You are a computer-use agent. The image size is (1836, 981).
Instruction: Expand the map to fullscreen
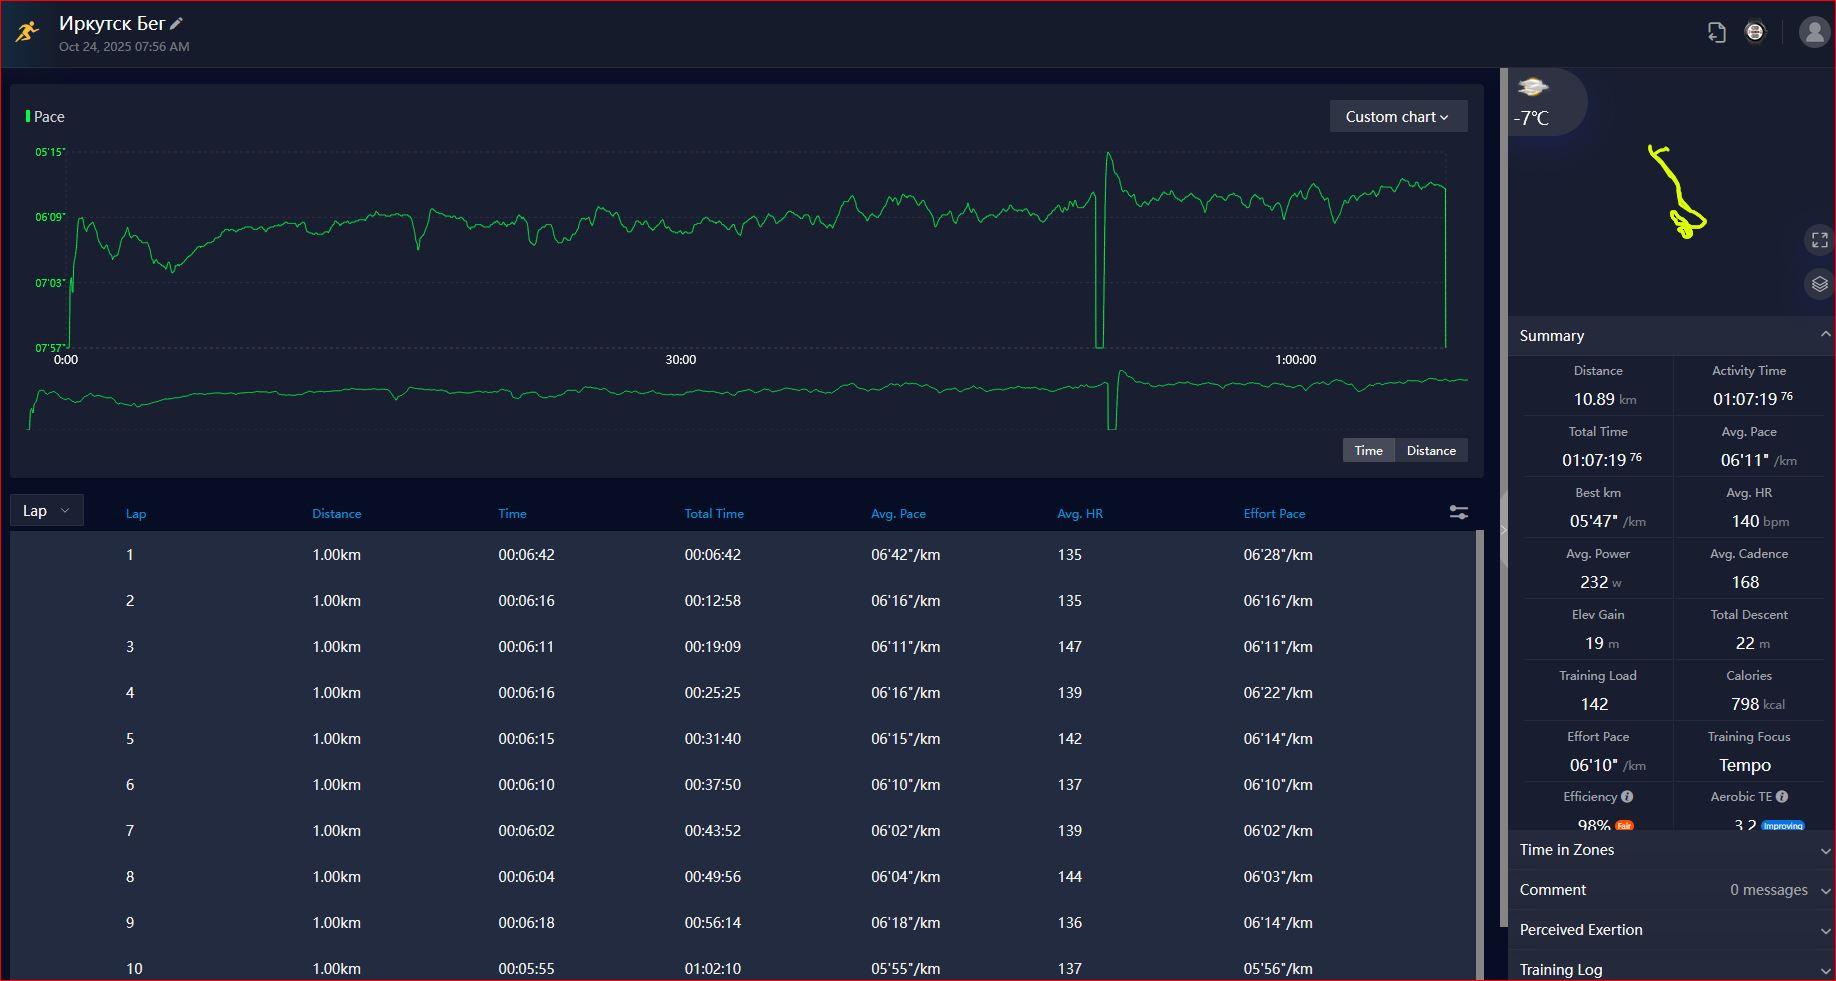pos(1819,240)
